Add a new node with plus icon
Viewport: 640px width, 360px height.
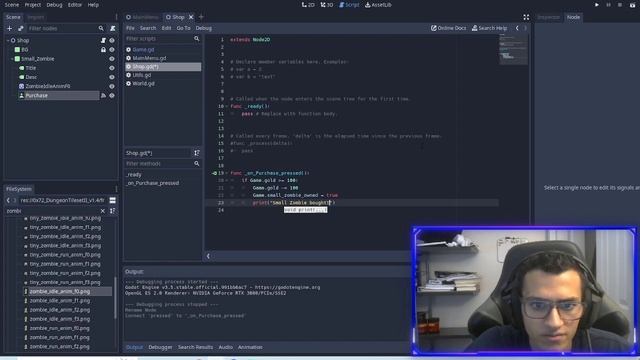(9, 28)
